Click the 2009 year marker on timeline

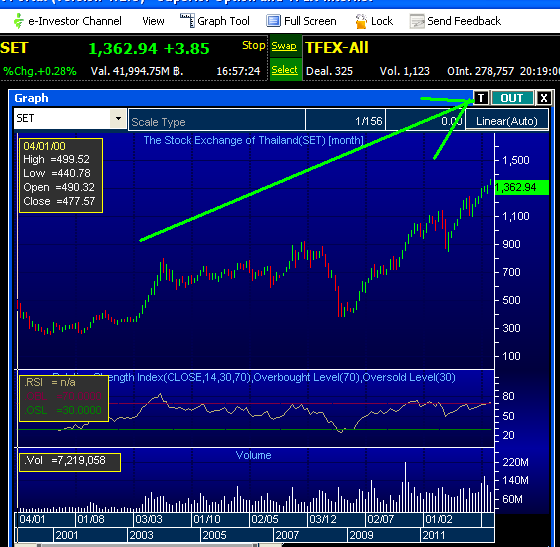pos(361,535)
